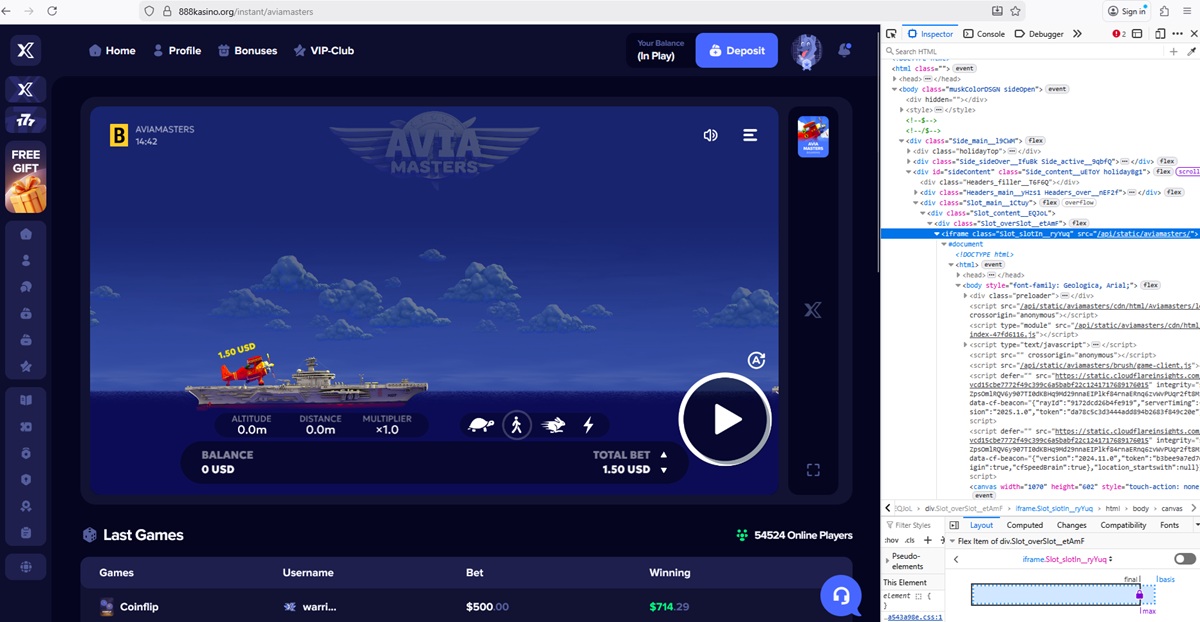
Task: Click the eyedropper color picker tool
Action: pos(1191,51)
